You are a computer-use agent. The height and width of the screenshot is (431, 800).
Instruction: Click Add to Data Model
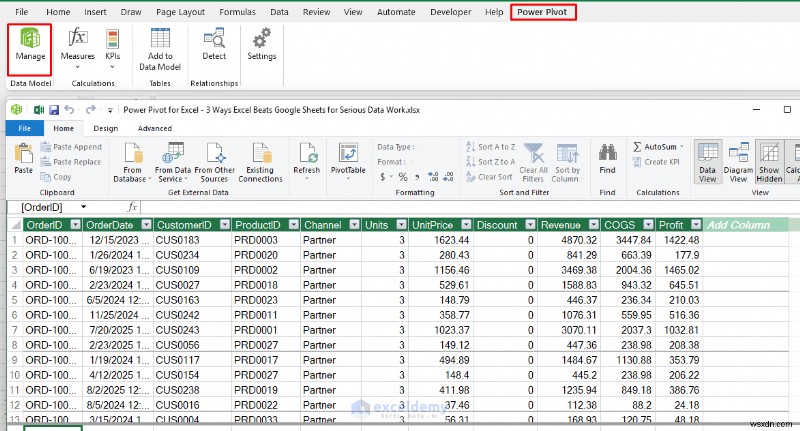(160, 49)
